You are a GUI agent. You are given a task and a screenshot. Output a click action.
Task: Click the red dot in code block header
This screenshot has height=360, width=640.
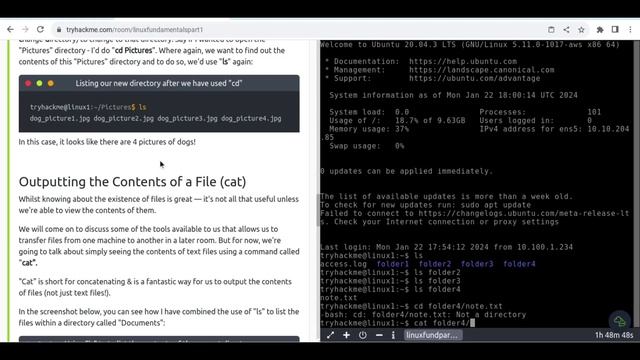pos(28,83)
